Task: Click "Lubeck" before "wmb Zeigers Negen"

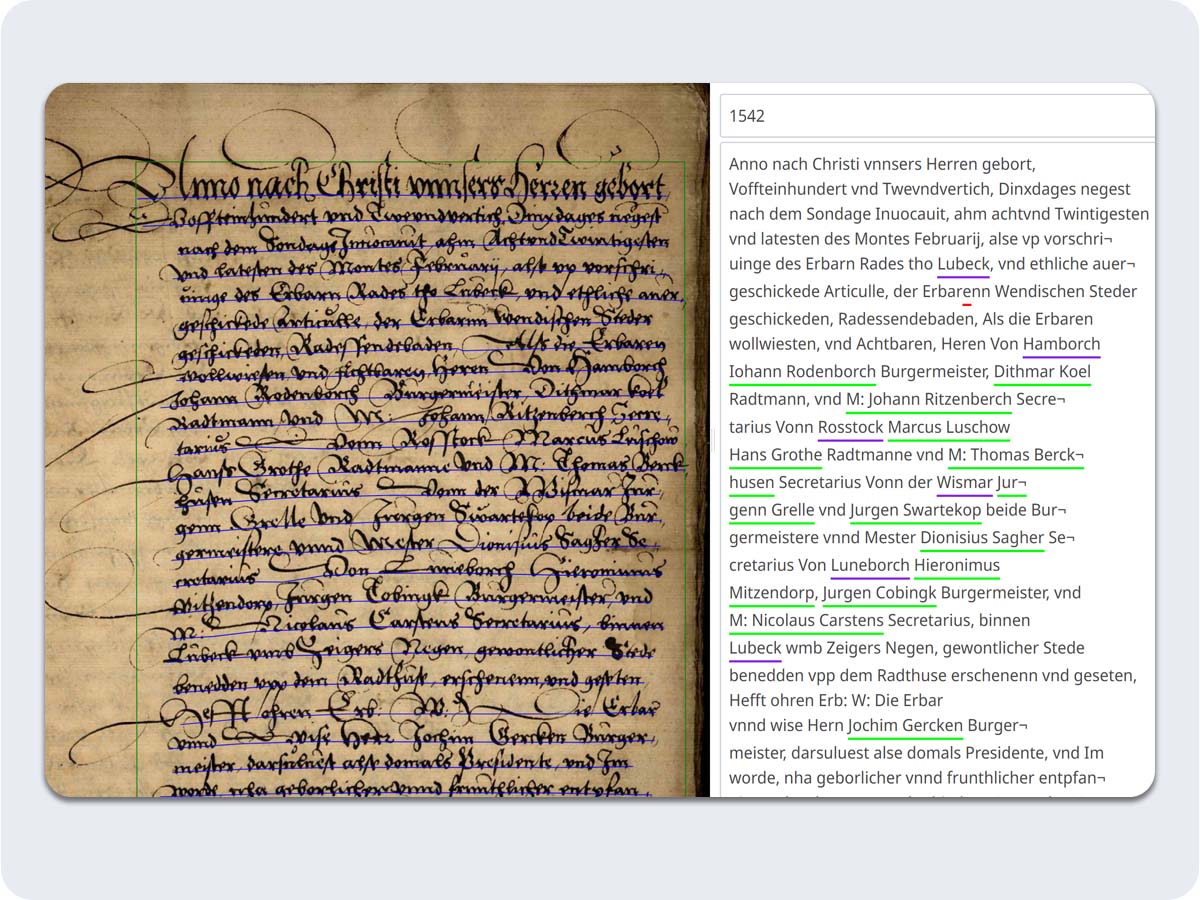Action: coord(755,648)
